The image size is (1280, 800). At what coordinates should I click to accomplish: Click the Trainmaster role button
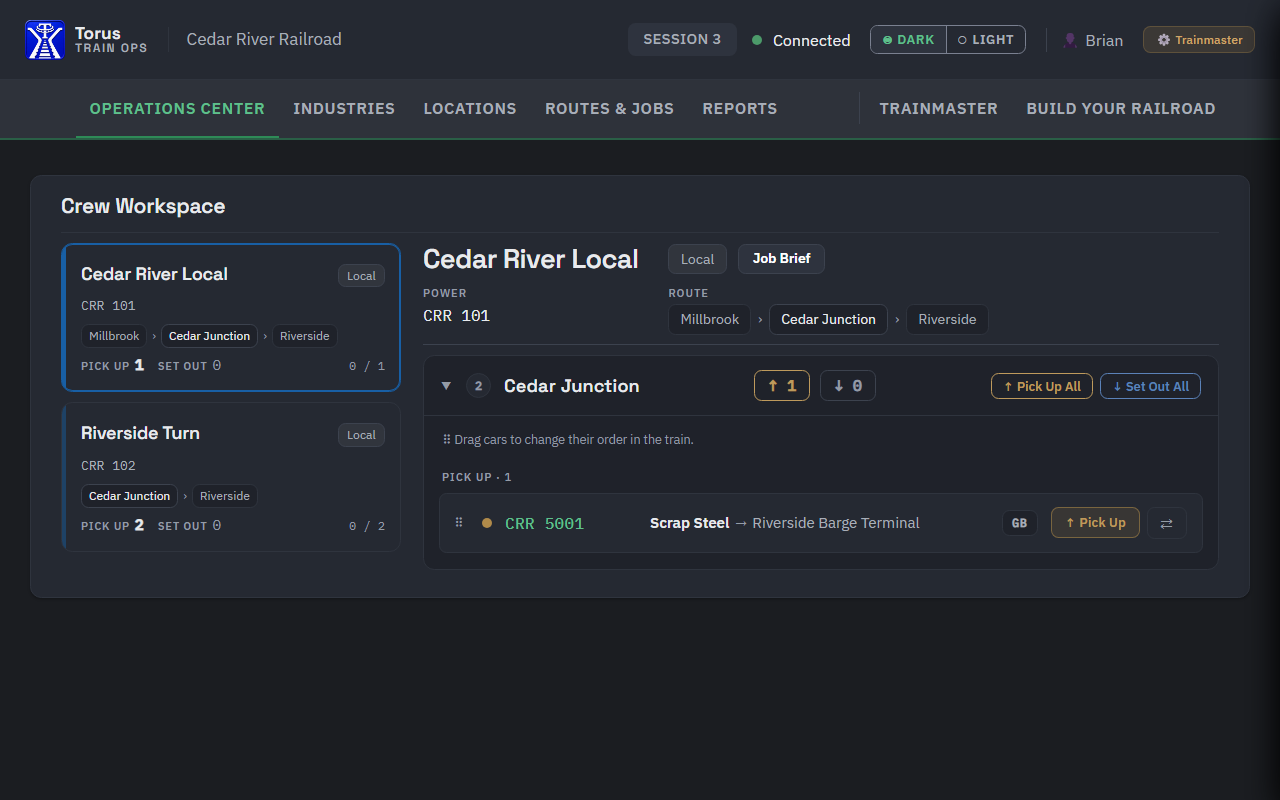point(1199,40)
